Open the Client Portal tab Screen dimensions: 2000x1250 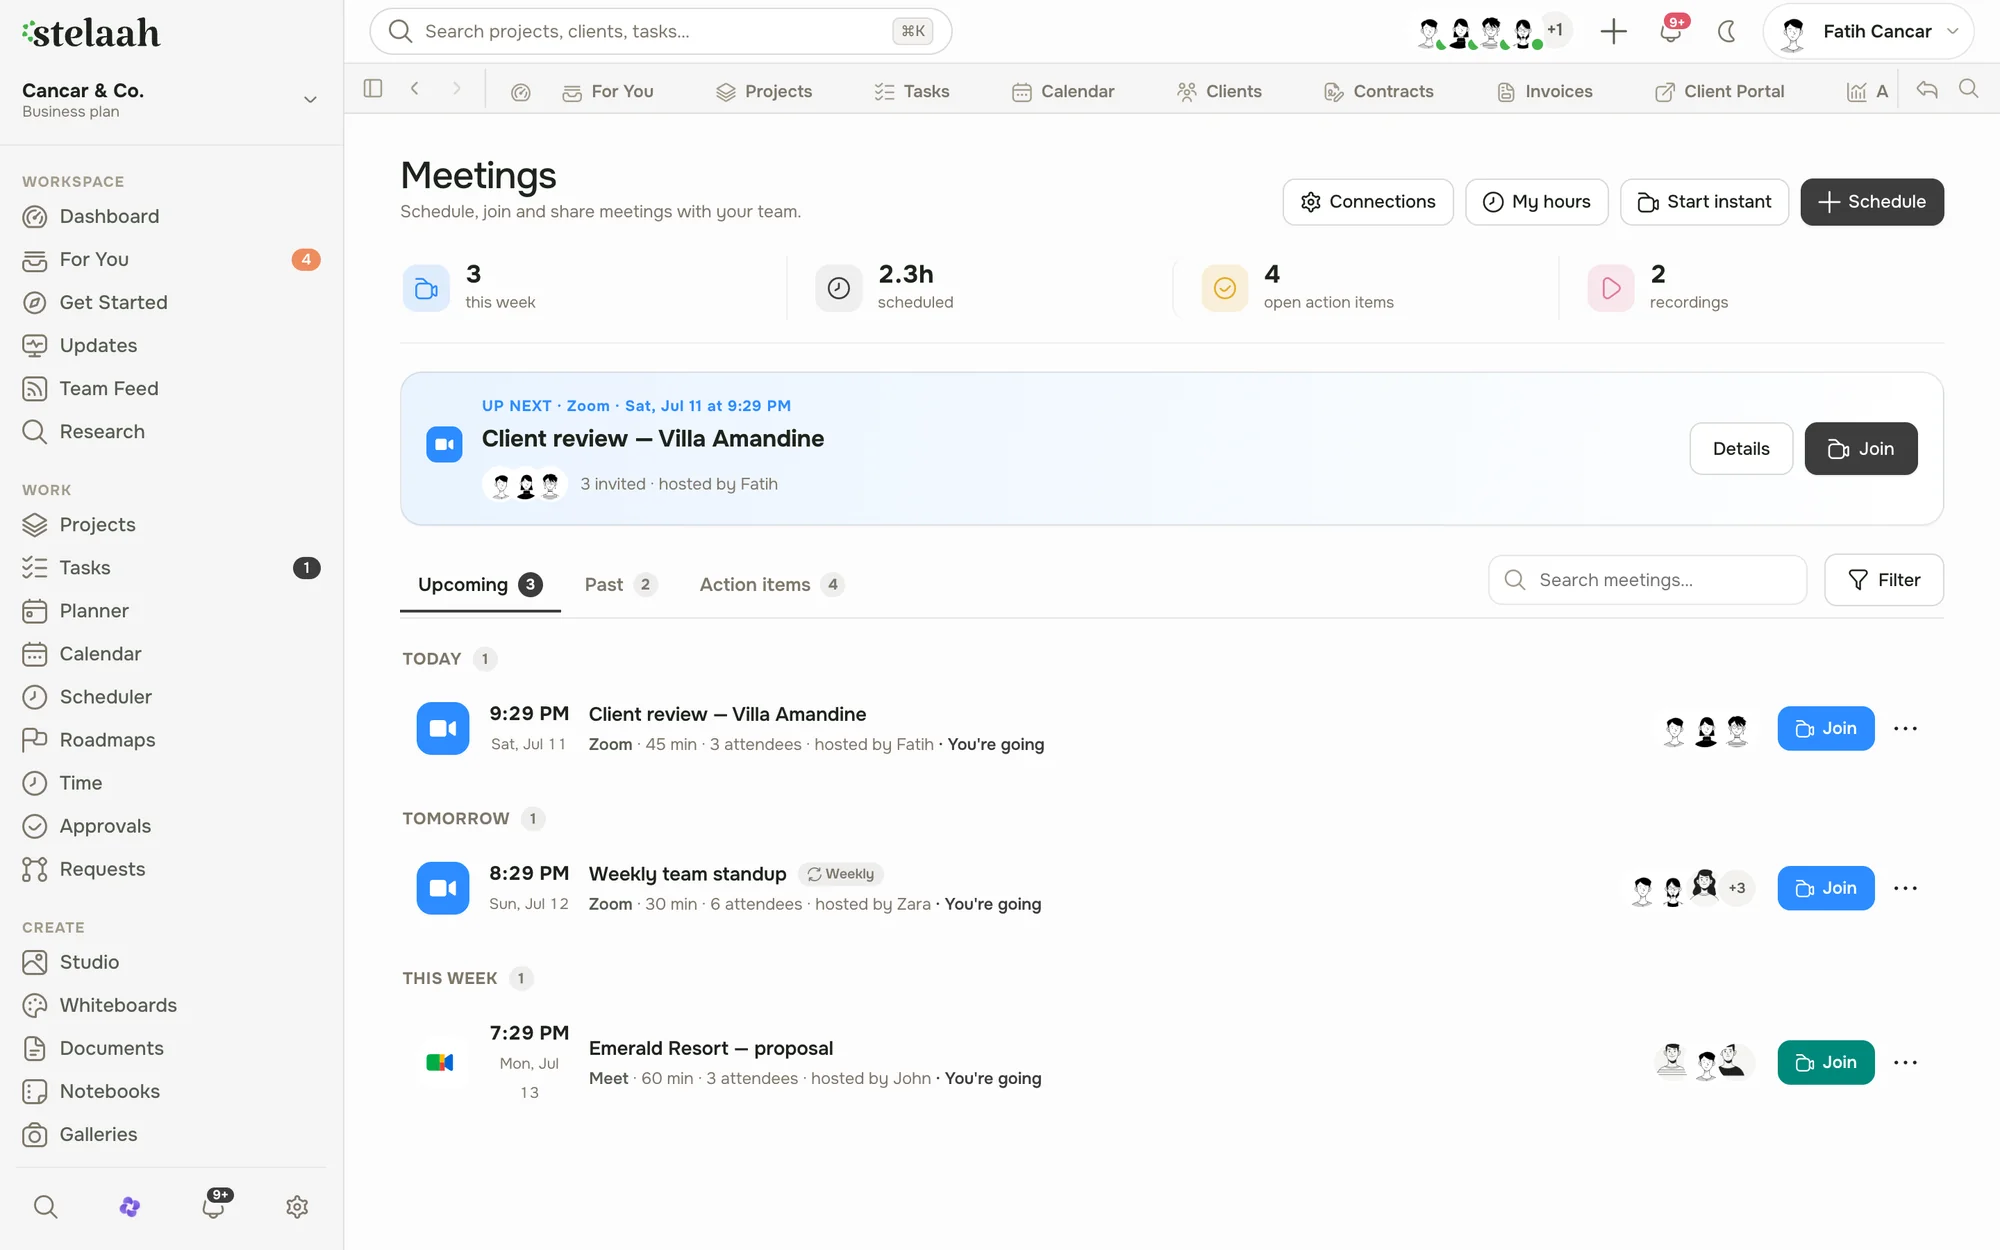1720,91
